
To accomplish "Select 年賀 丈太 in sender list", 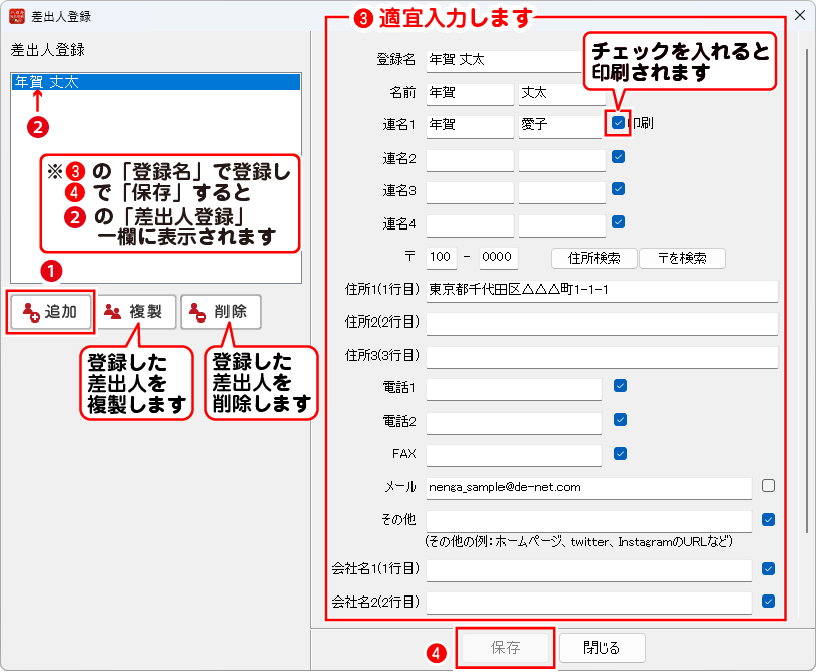I will click(46, 83).
